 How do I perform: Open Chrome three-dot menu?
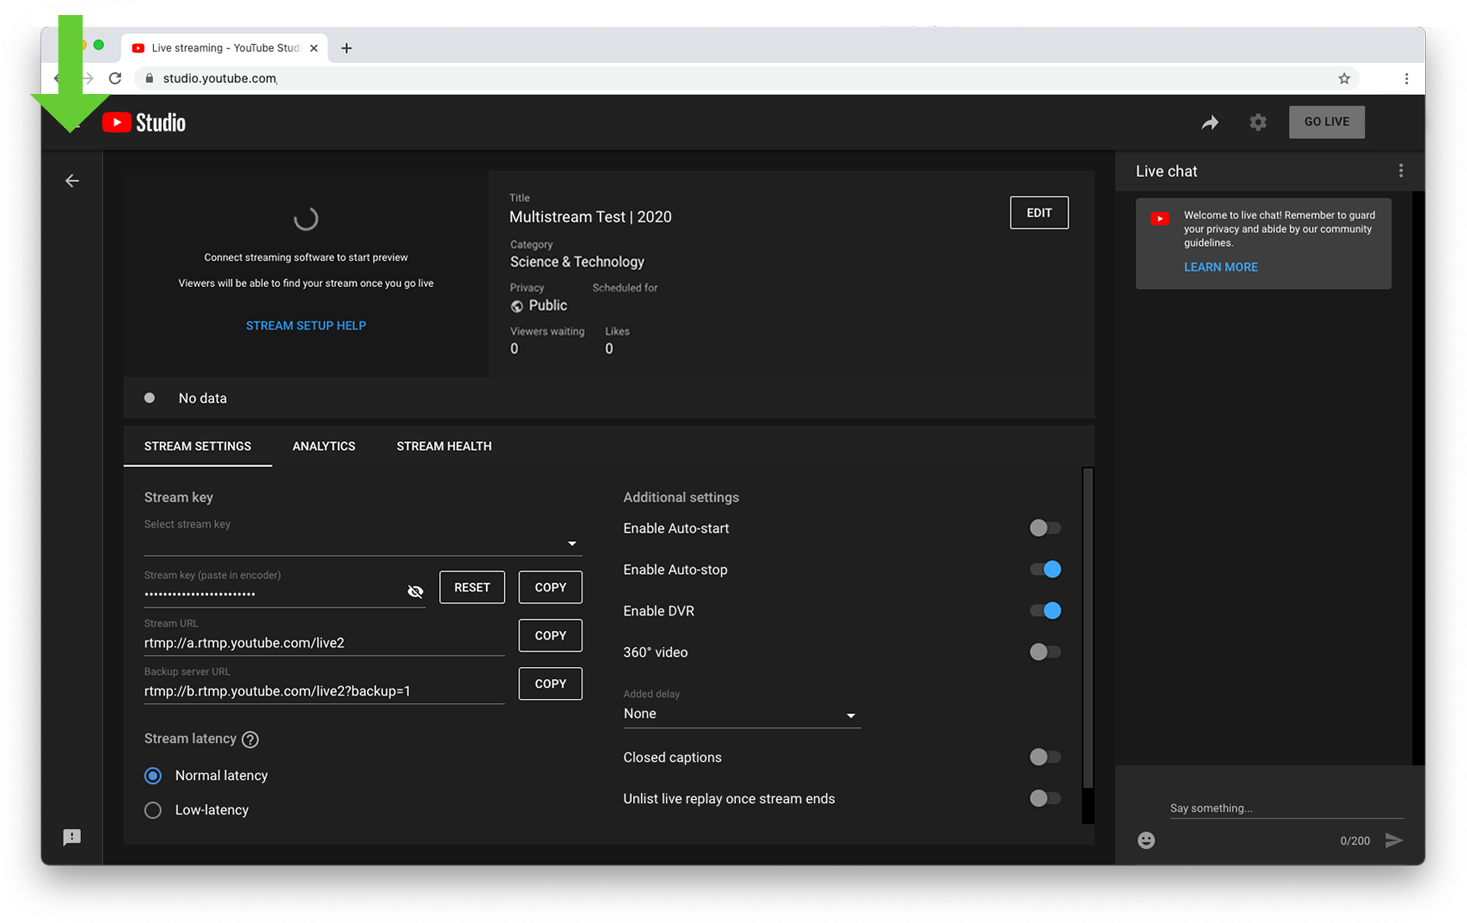pos(1406,78)
